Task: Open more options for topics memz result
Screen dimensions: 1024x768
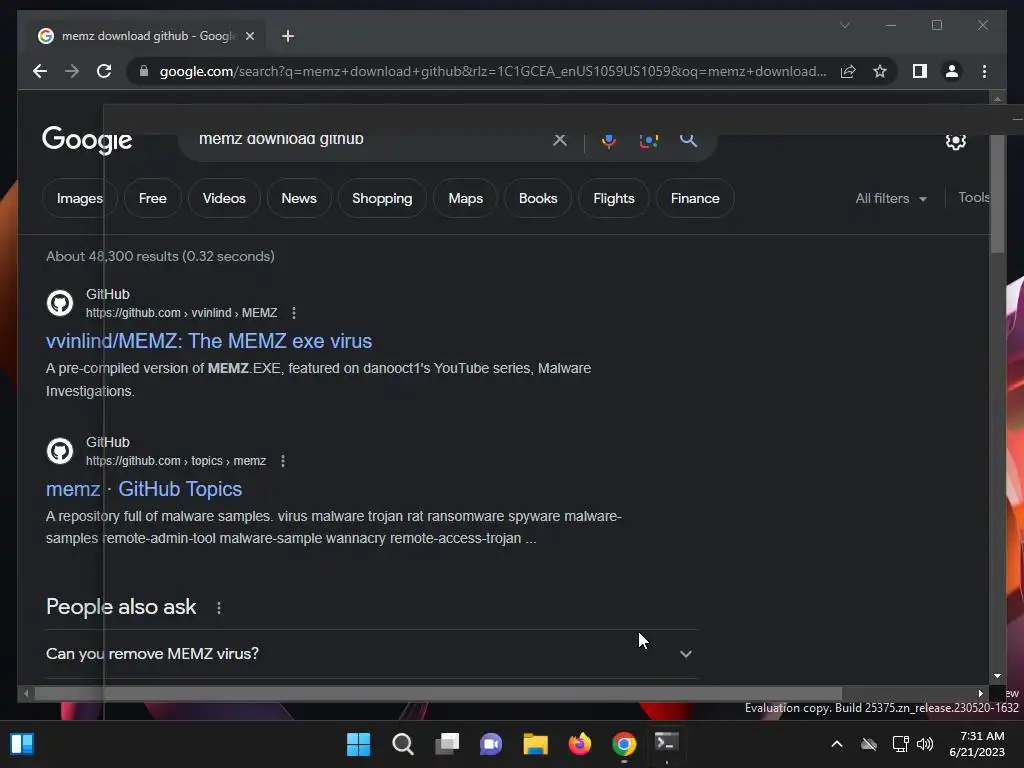Action: pos(283,461)
